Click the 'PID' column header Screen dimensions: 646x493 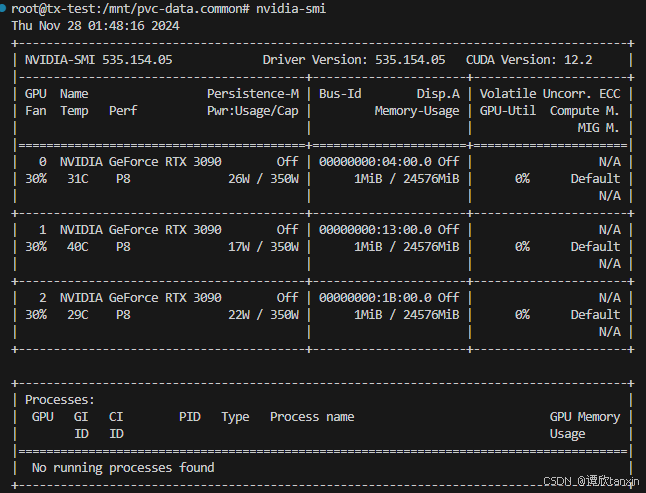tap(190, 417)
